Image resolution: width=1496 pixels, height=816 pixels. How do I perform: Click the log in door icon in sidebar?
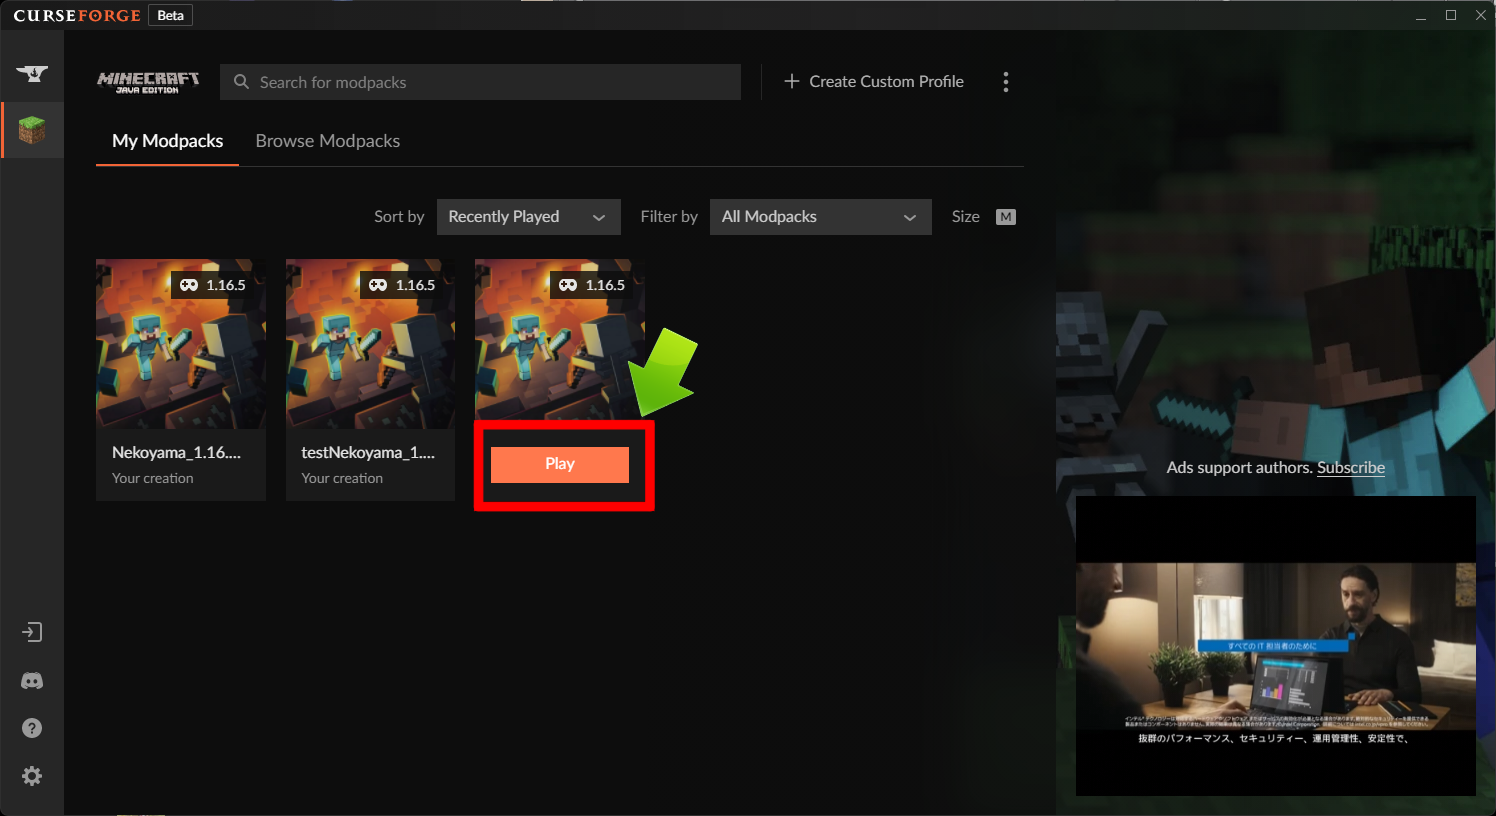point(32,632)
